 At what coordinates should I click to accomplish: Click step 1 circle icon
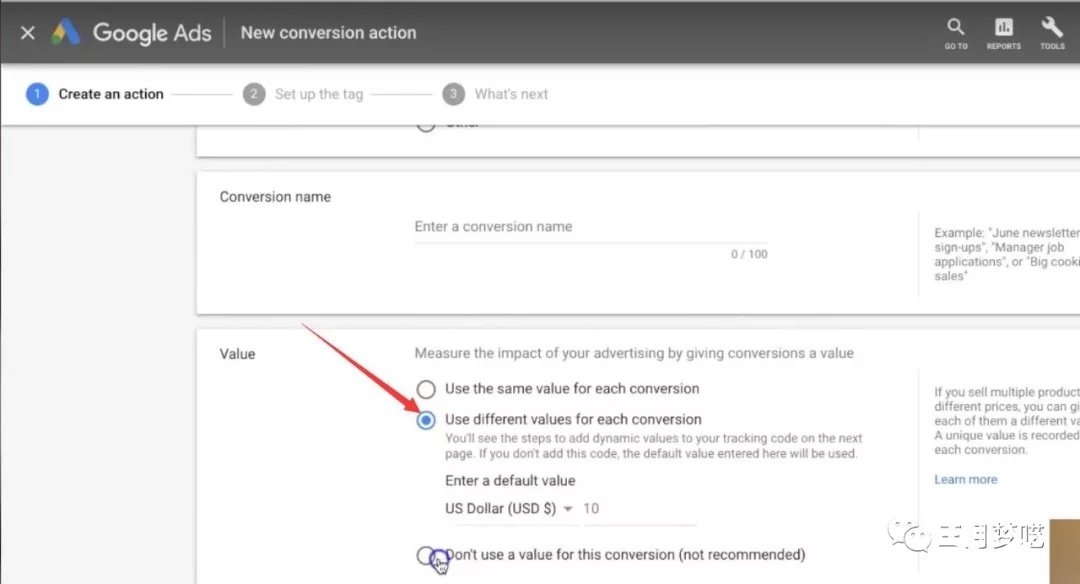coord(37,94)
